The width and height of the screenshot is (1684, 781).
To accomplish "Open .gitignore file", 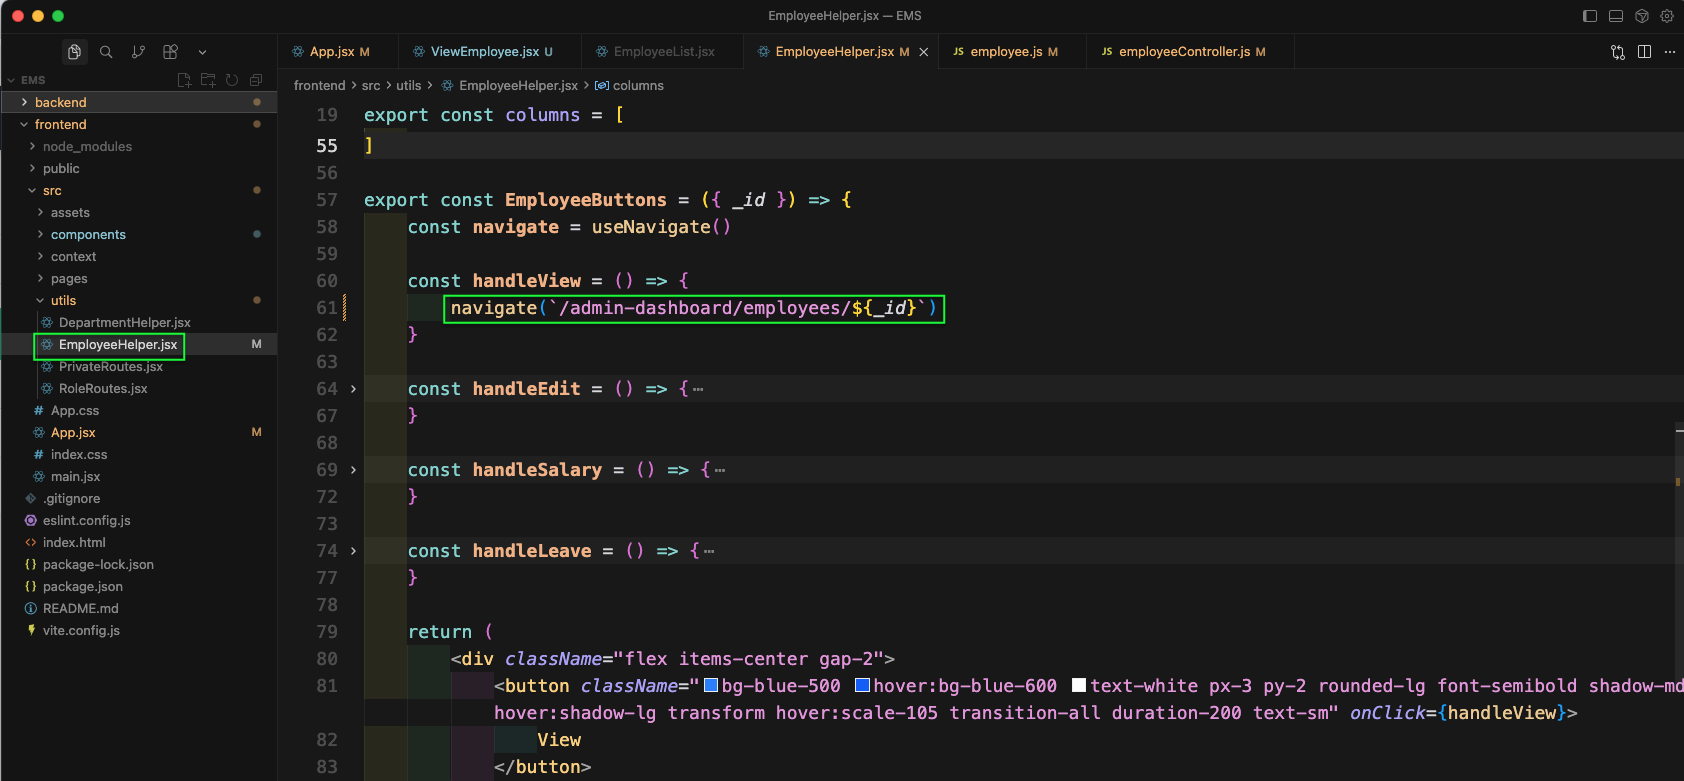I will [138, 498].
